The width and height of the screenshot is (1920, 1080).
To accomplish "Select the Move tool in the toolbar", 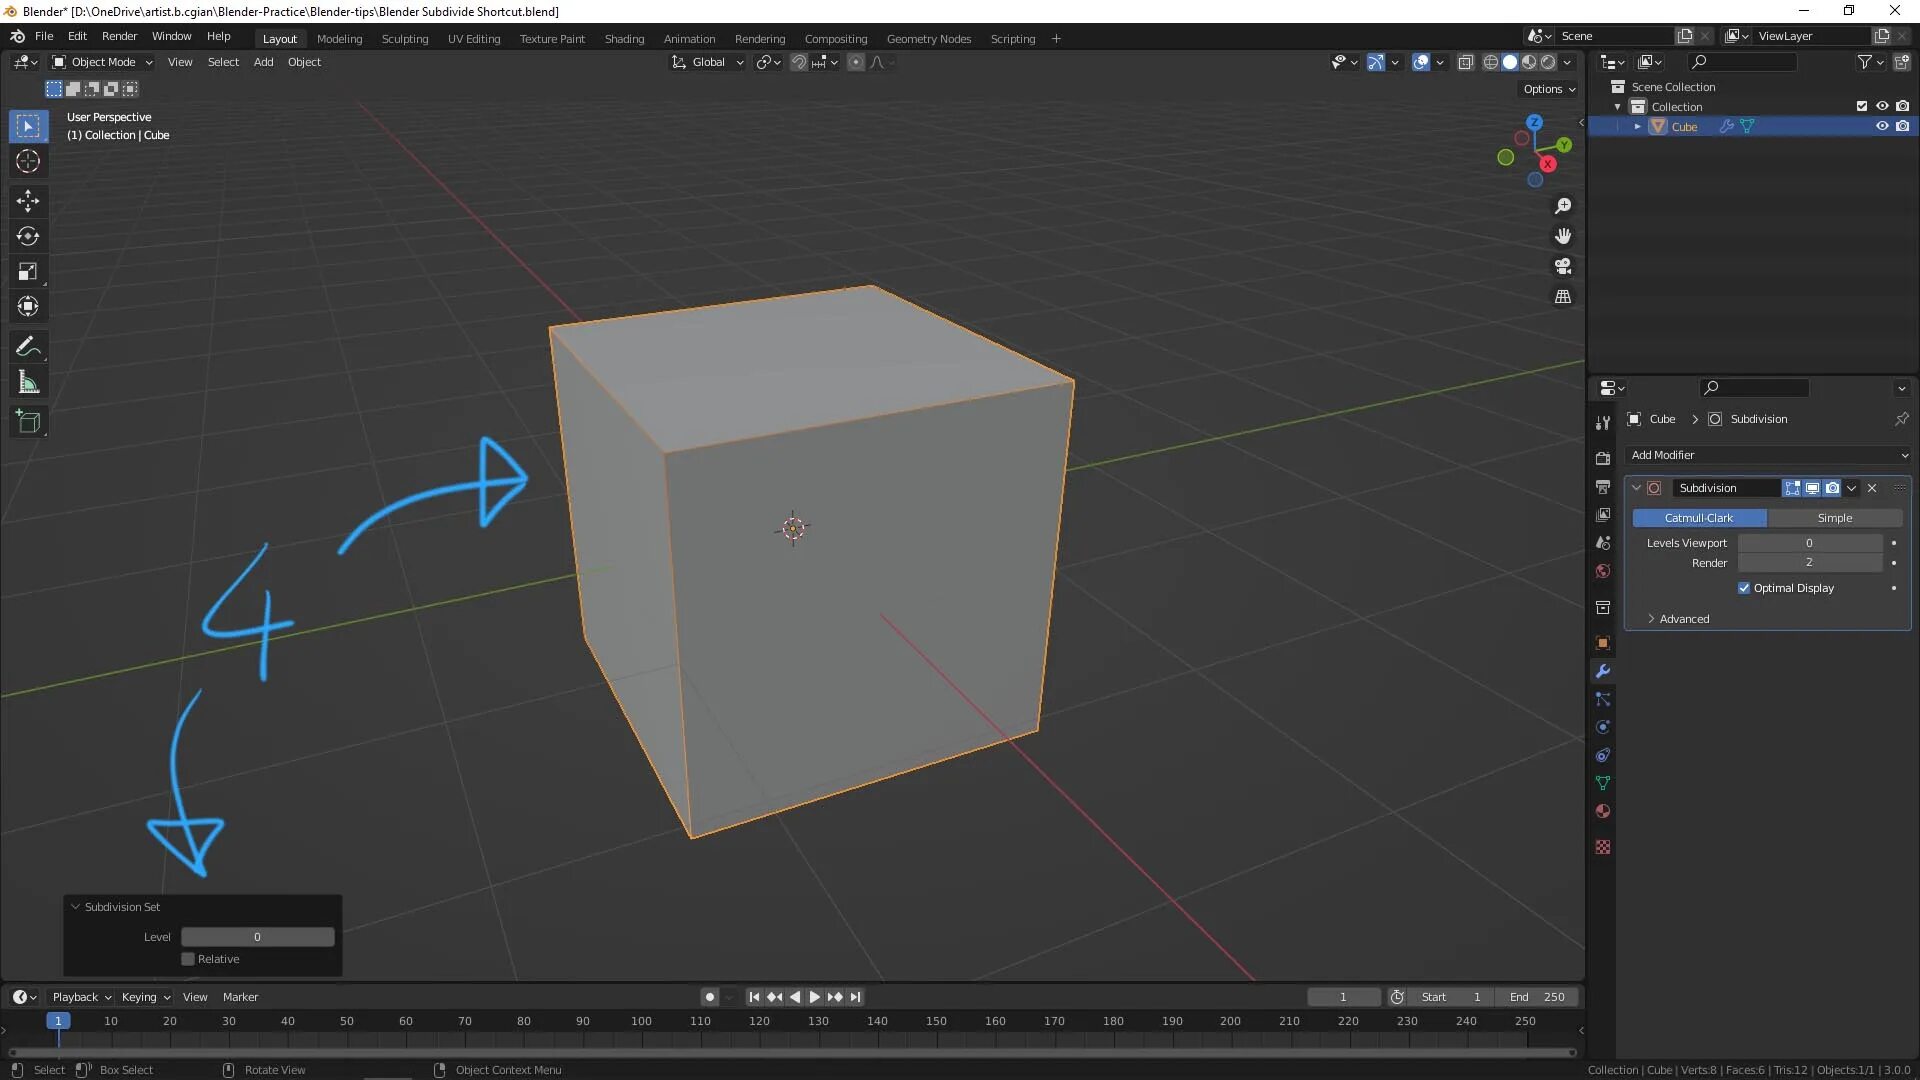I will pyautogui.click(x=28, y=201).
